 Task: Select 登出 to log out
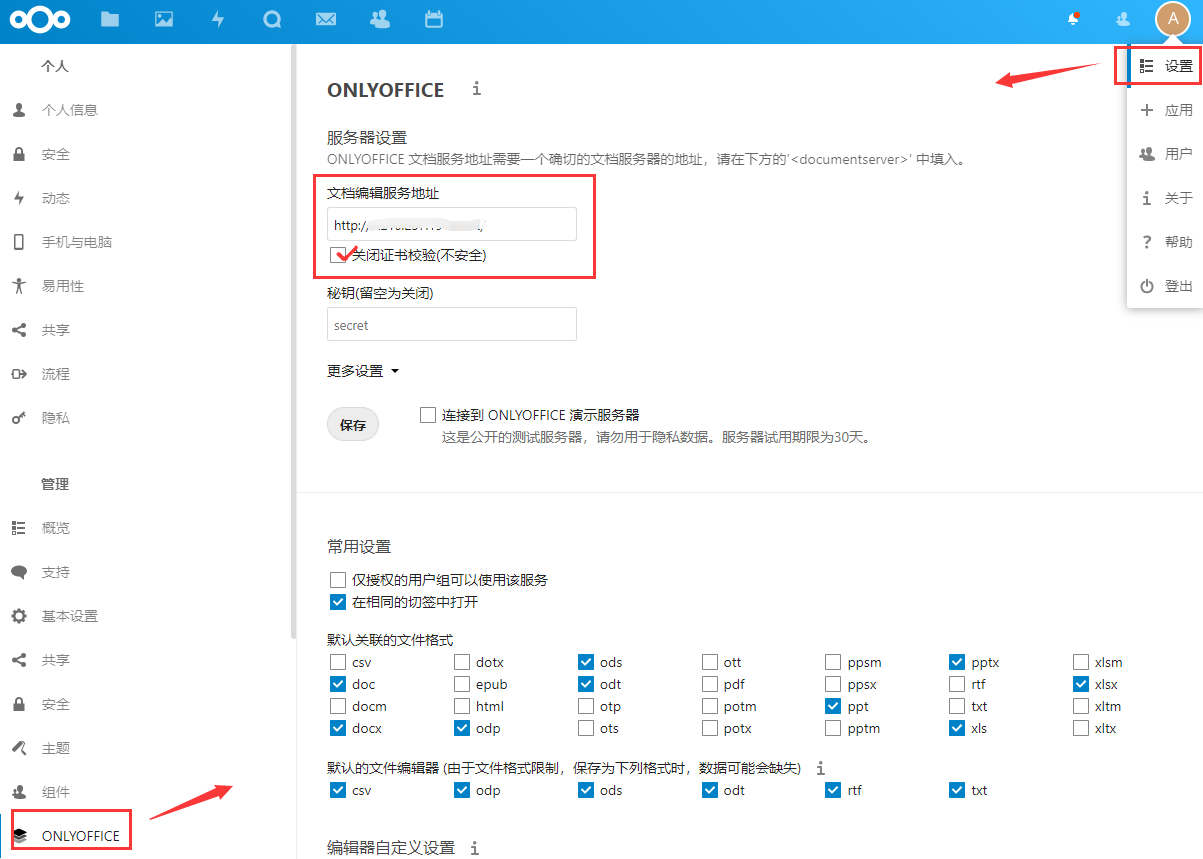(x=1166, y=286)
